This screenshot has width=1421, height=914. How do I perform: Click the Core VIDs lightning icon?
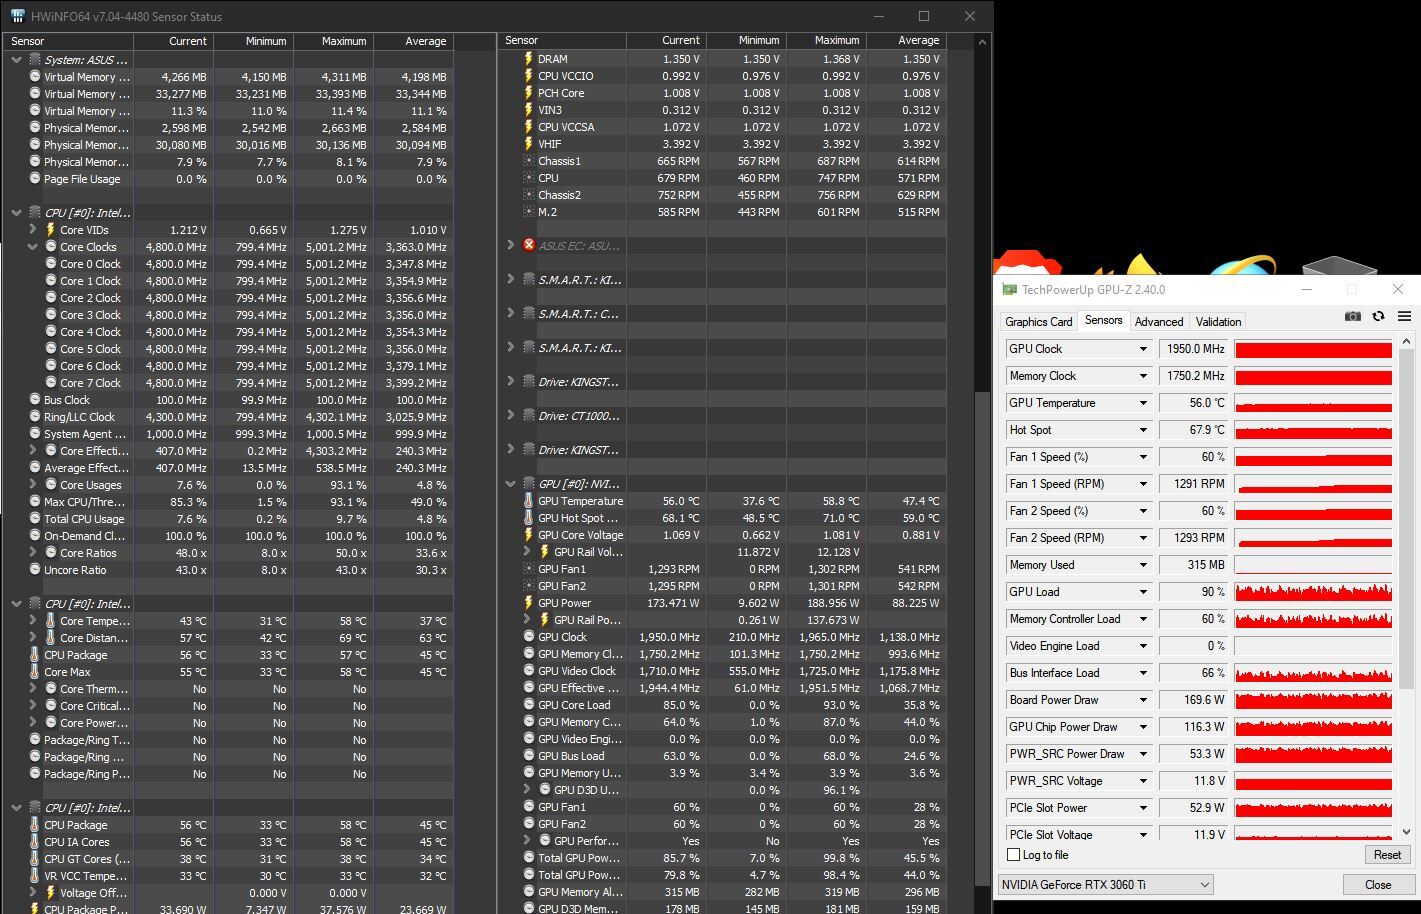(x=51, y=230)
